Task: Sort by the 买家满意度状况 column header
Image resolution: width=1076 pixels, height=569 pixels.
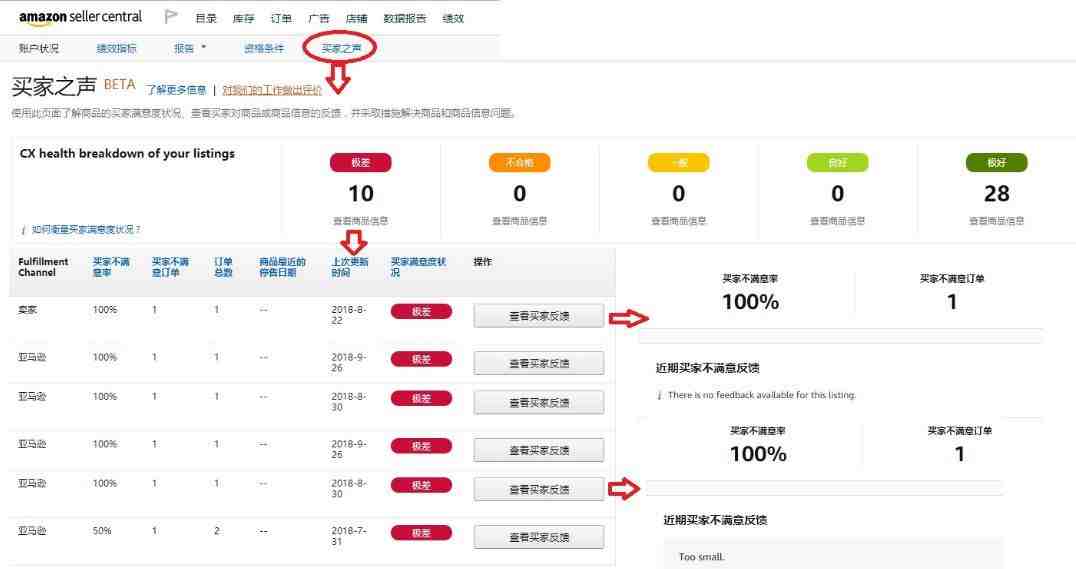Action: pos(418,267)
